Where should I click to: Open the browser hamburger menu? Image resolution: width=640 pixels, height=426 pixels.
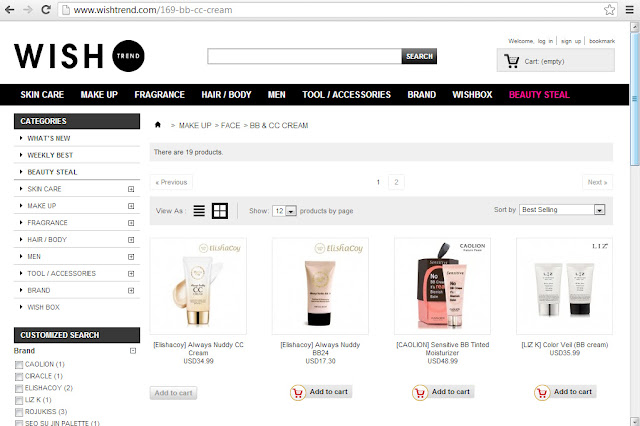coord(629,9)
